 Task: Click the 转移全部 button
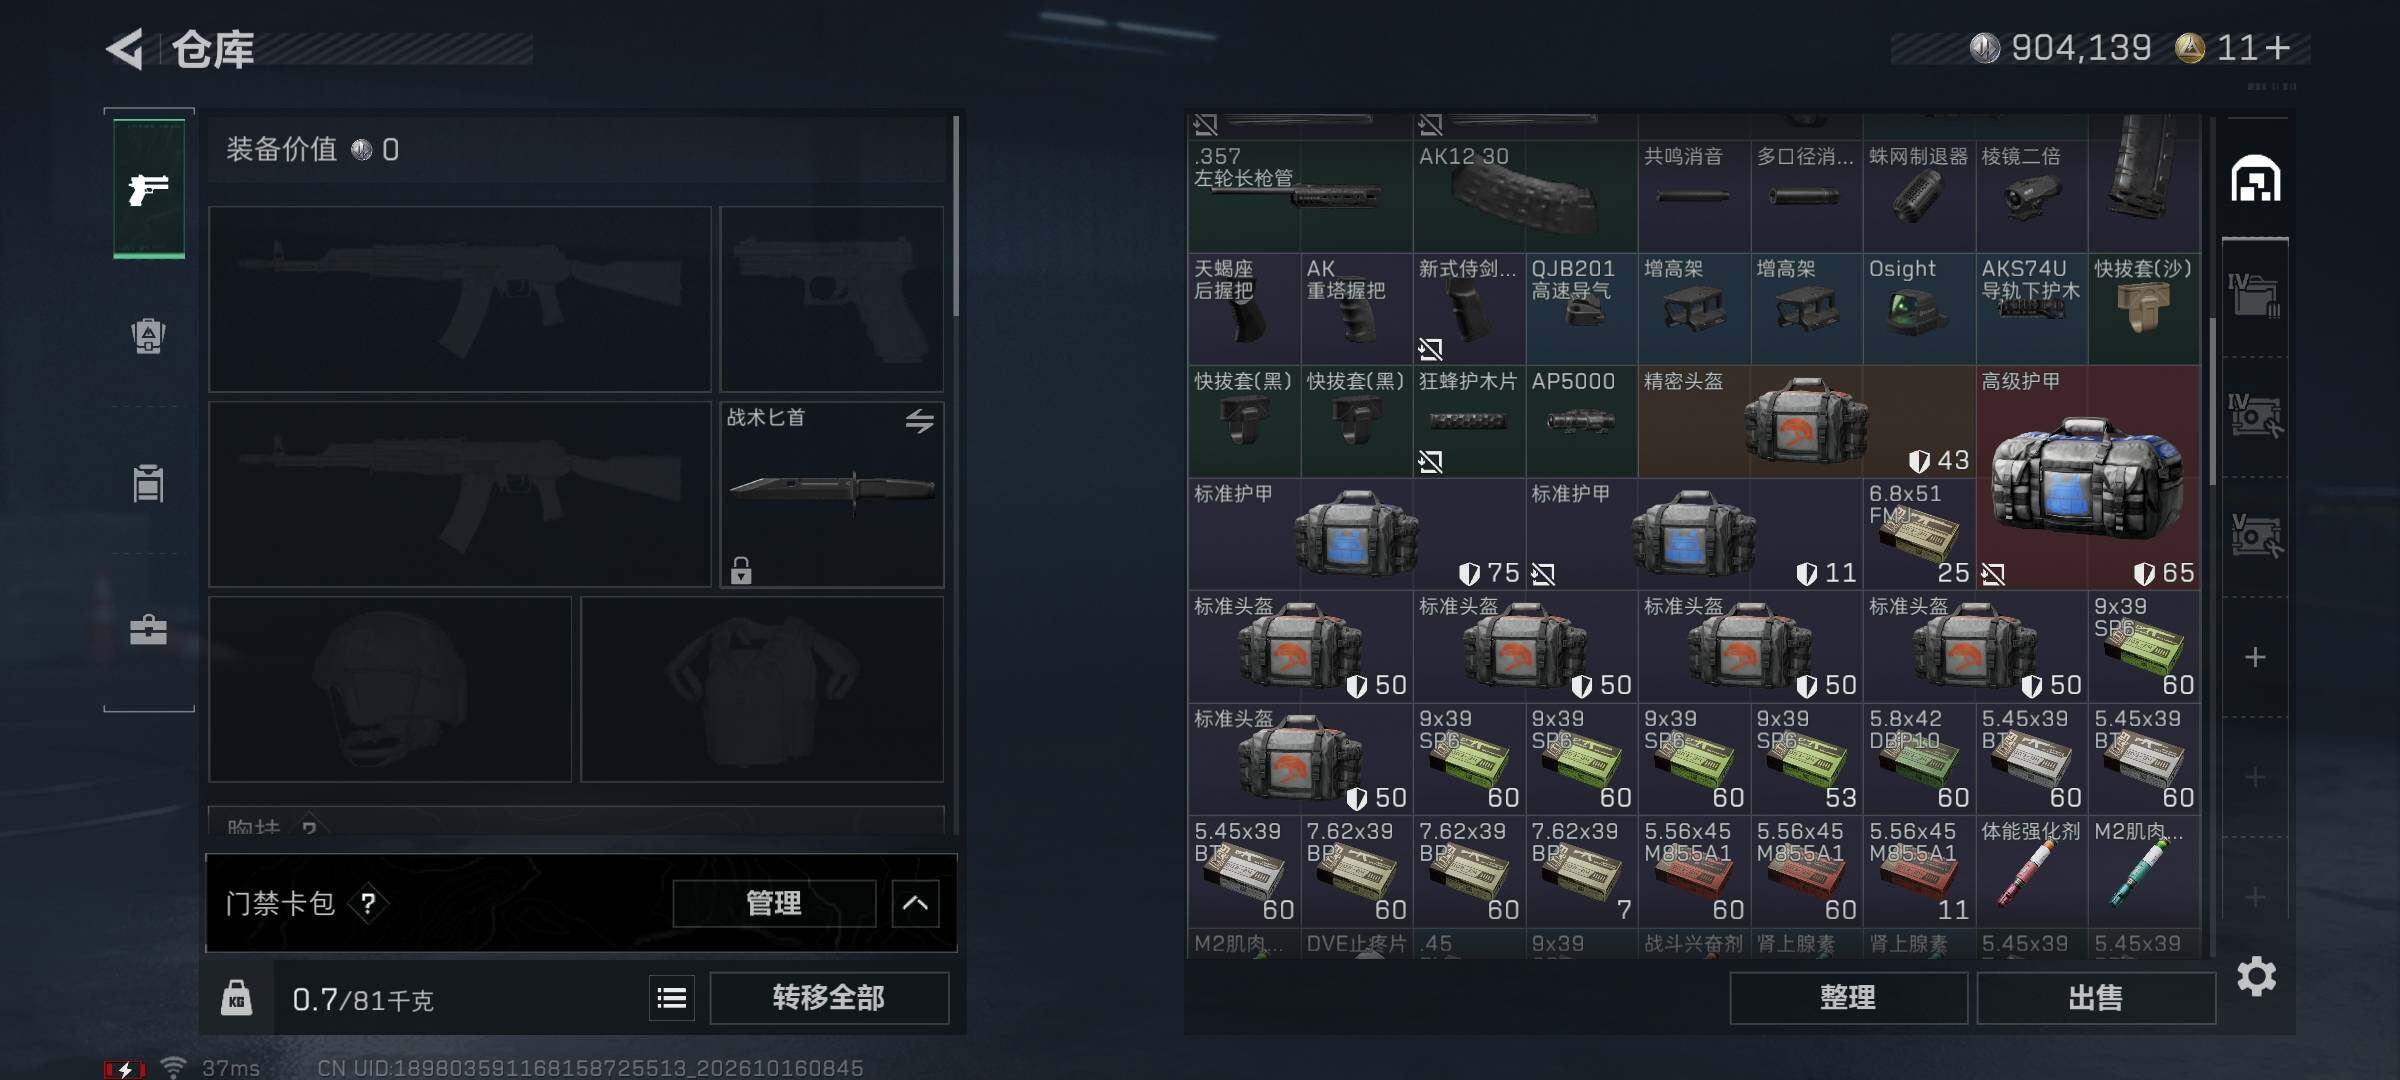click(829, 998)
